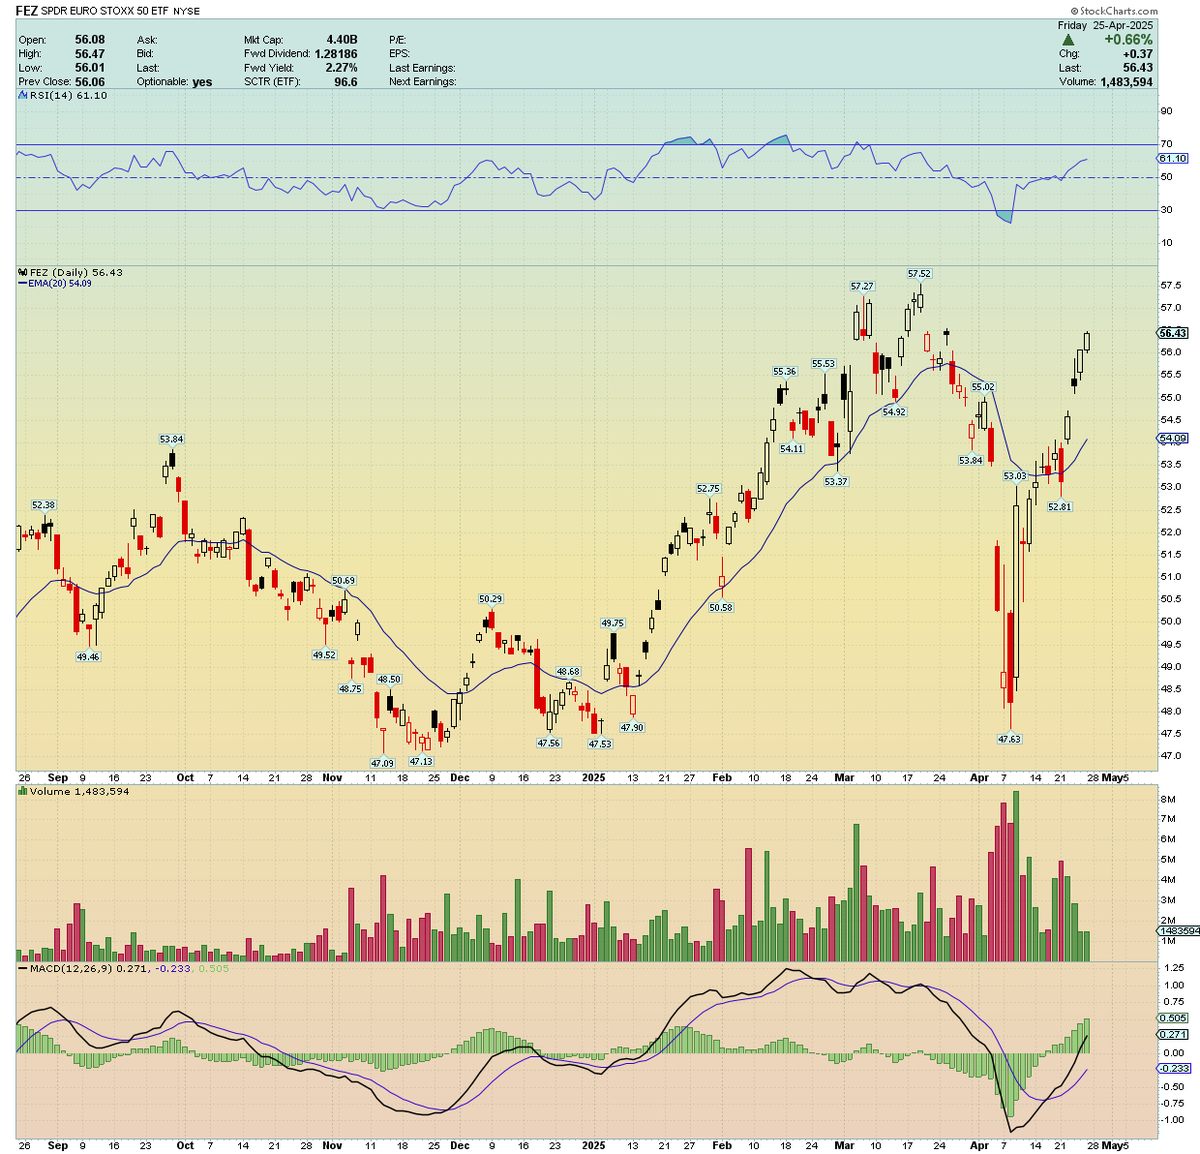
Task: Click the 47.56 price label
Action: tap(548, 743)
